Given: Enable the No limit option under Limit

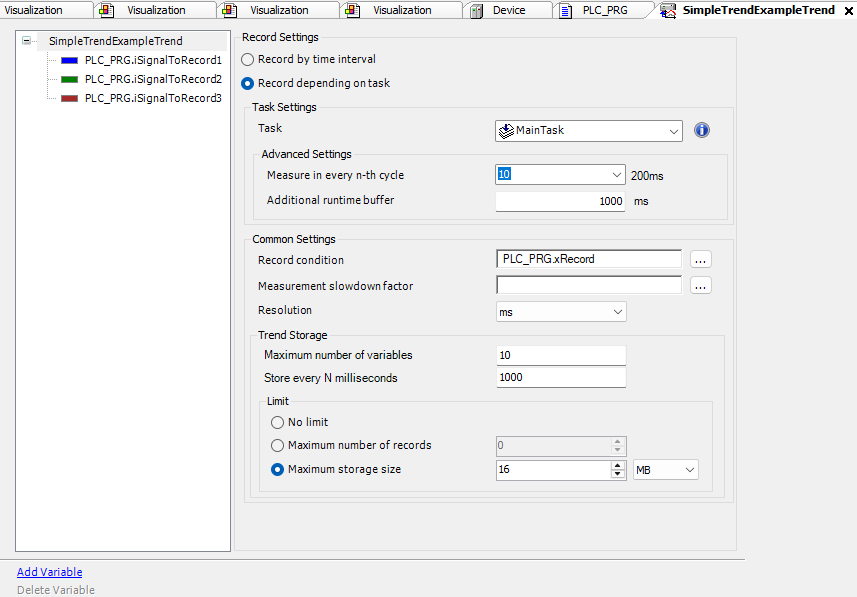Looking at the screenshot, I should (x=276, y=422).
